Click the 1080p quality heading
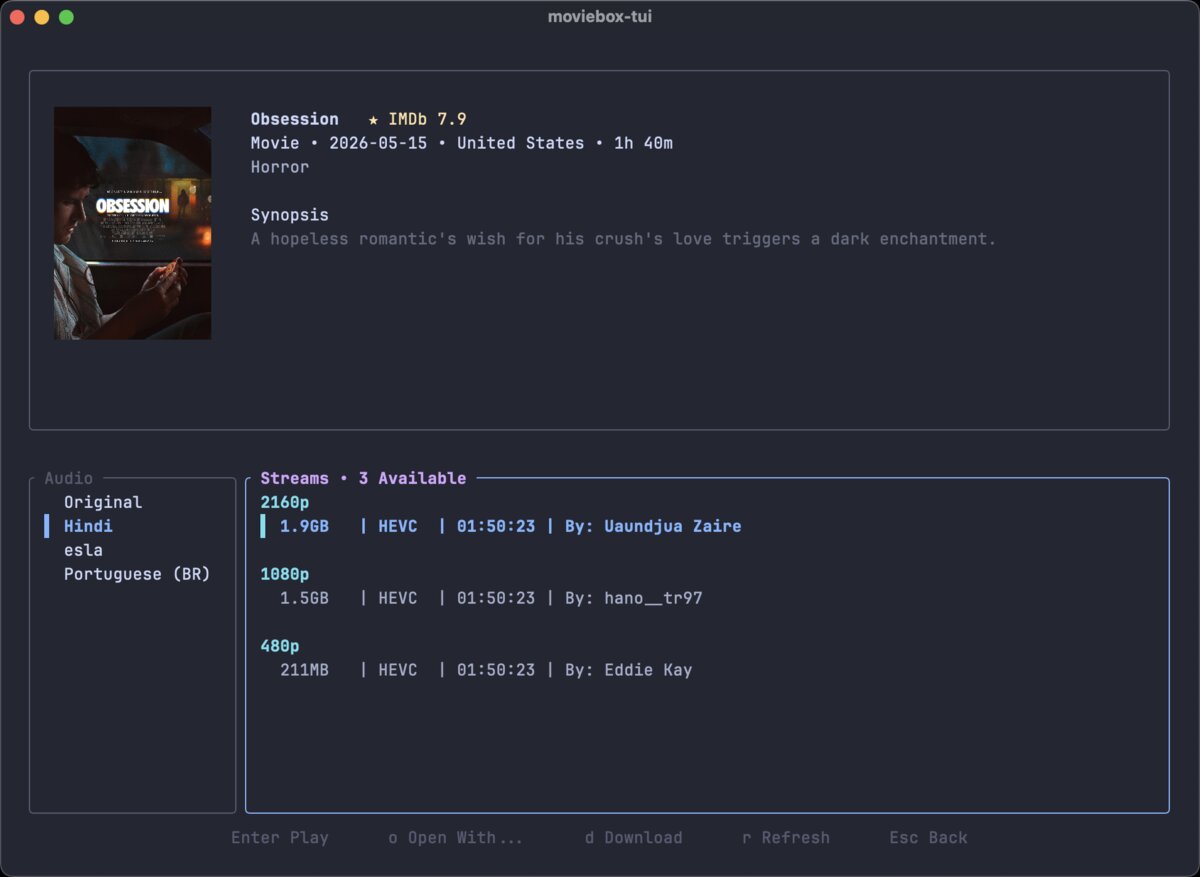This screenshot has width=1200, height=877. tap(285, 574)
